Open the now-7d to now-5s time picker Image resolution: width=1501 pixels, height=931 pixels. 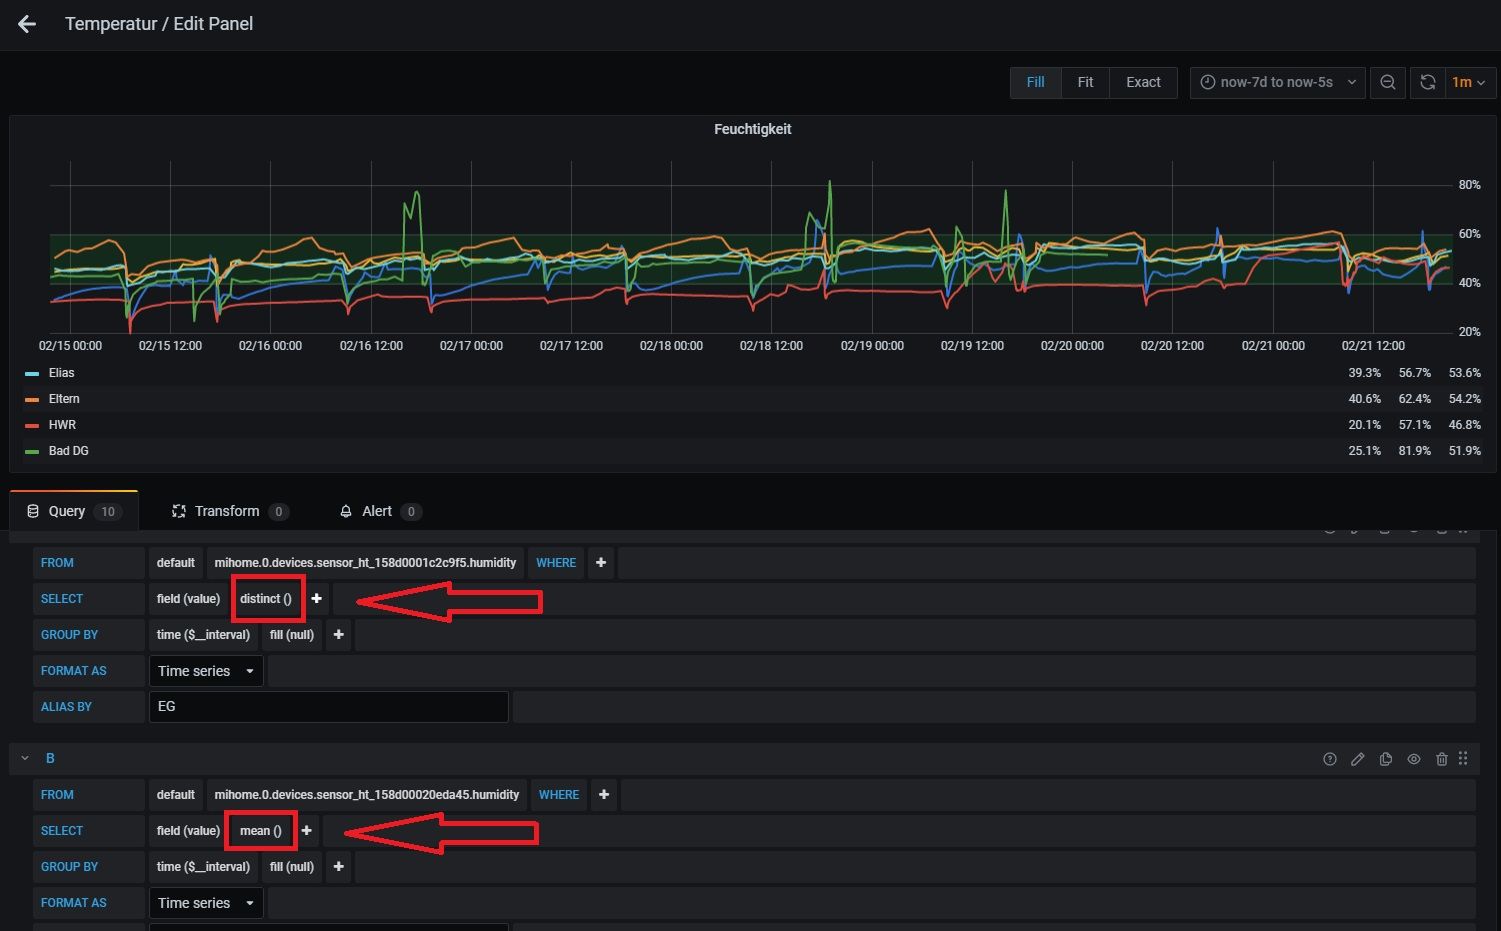tap(1277, 82)
